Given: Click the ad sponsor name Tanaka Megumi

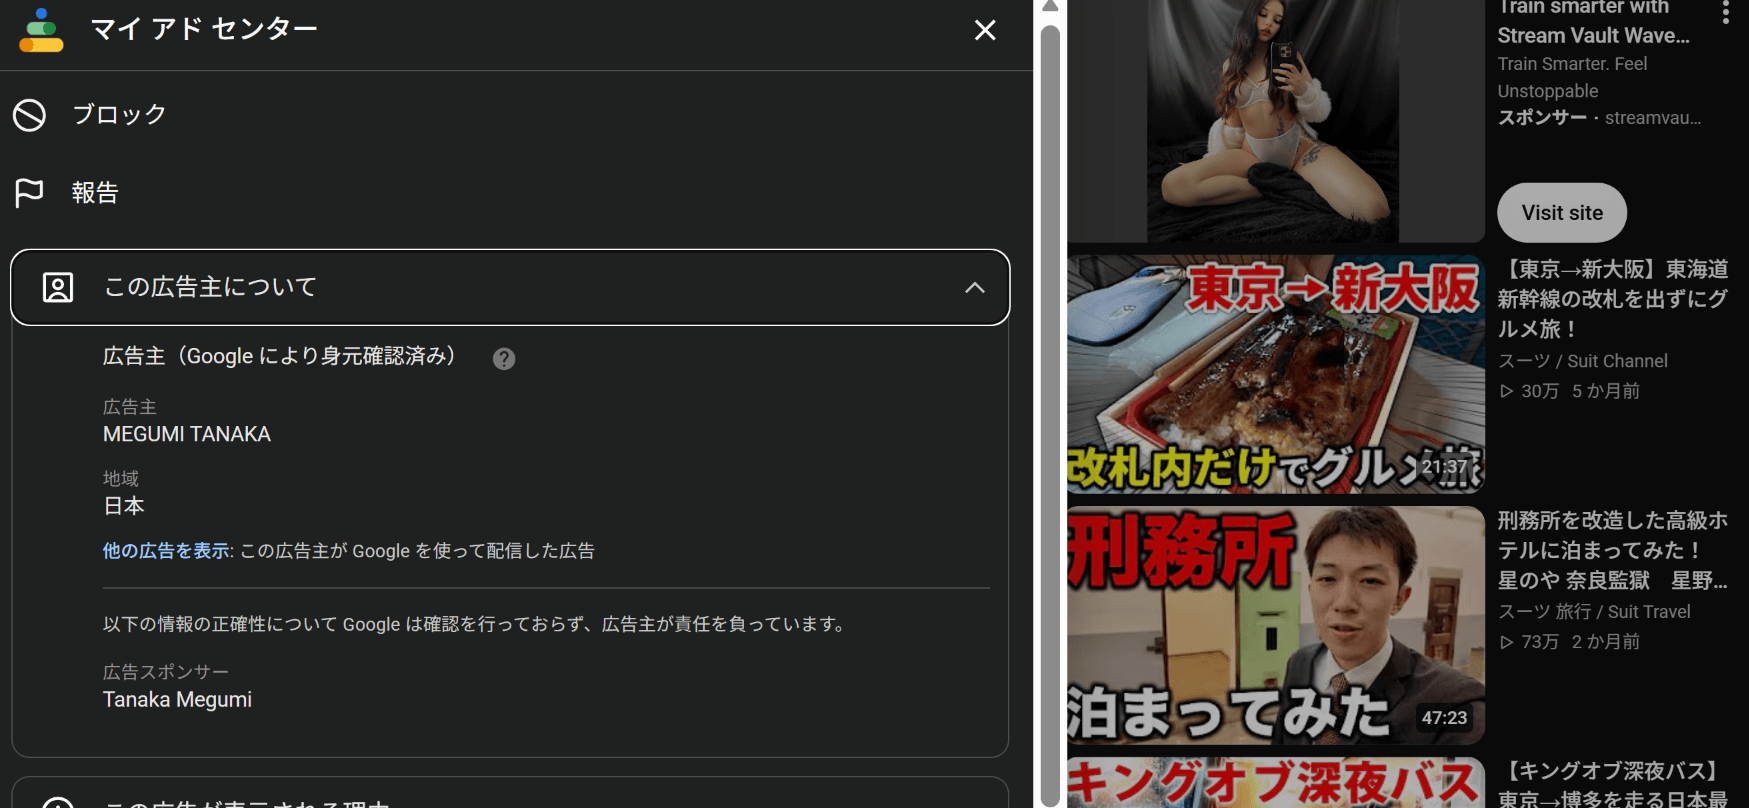Looking at the screenshot, I should pyautogui.click(x=177, y=700).
